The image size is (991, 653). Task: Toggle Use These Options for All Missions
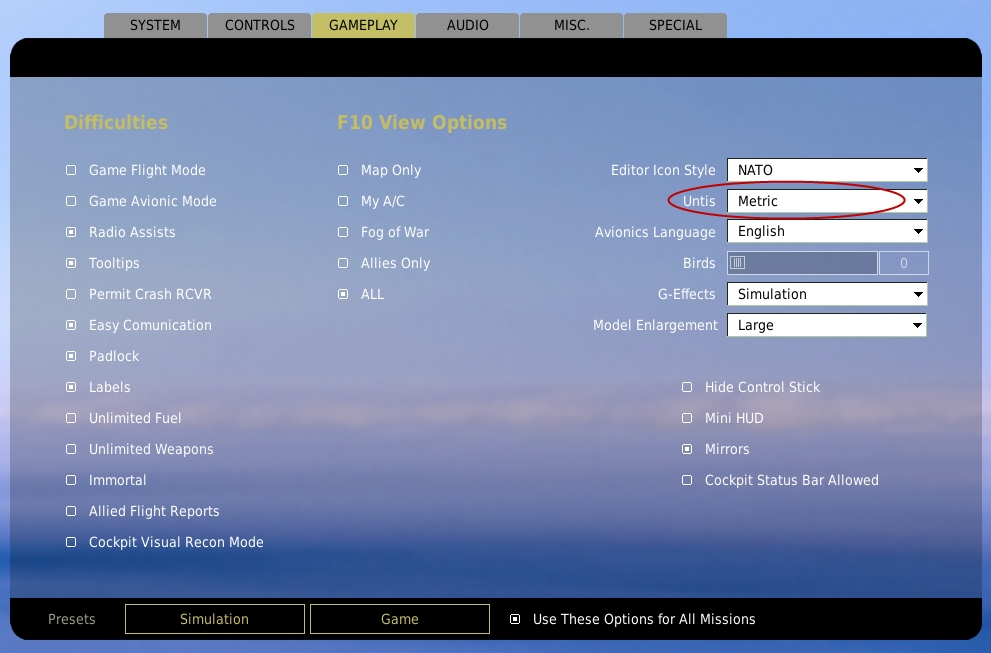coord(515,619)
